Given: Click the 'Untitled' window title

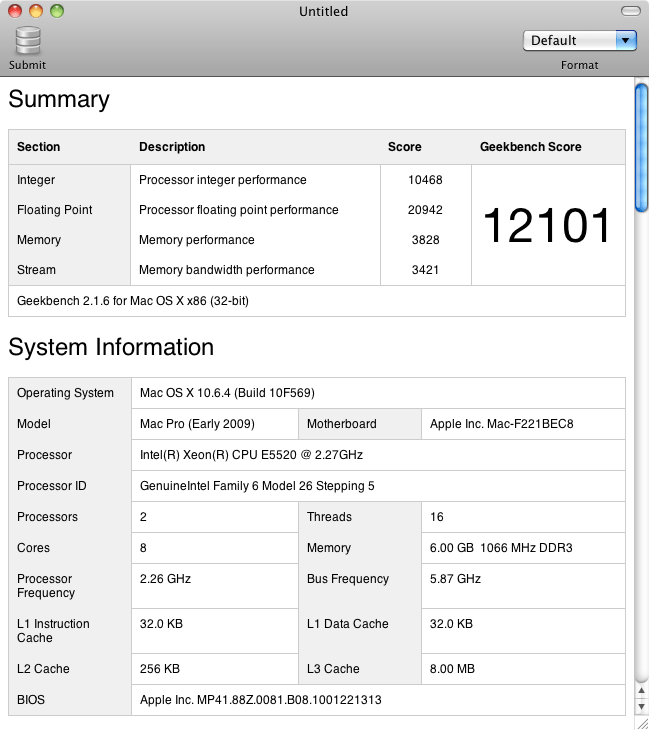Looking at the screenshot, I should point(324,11).
